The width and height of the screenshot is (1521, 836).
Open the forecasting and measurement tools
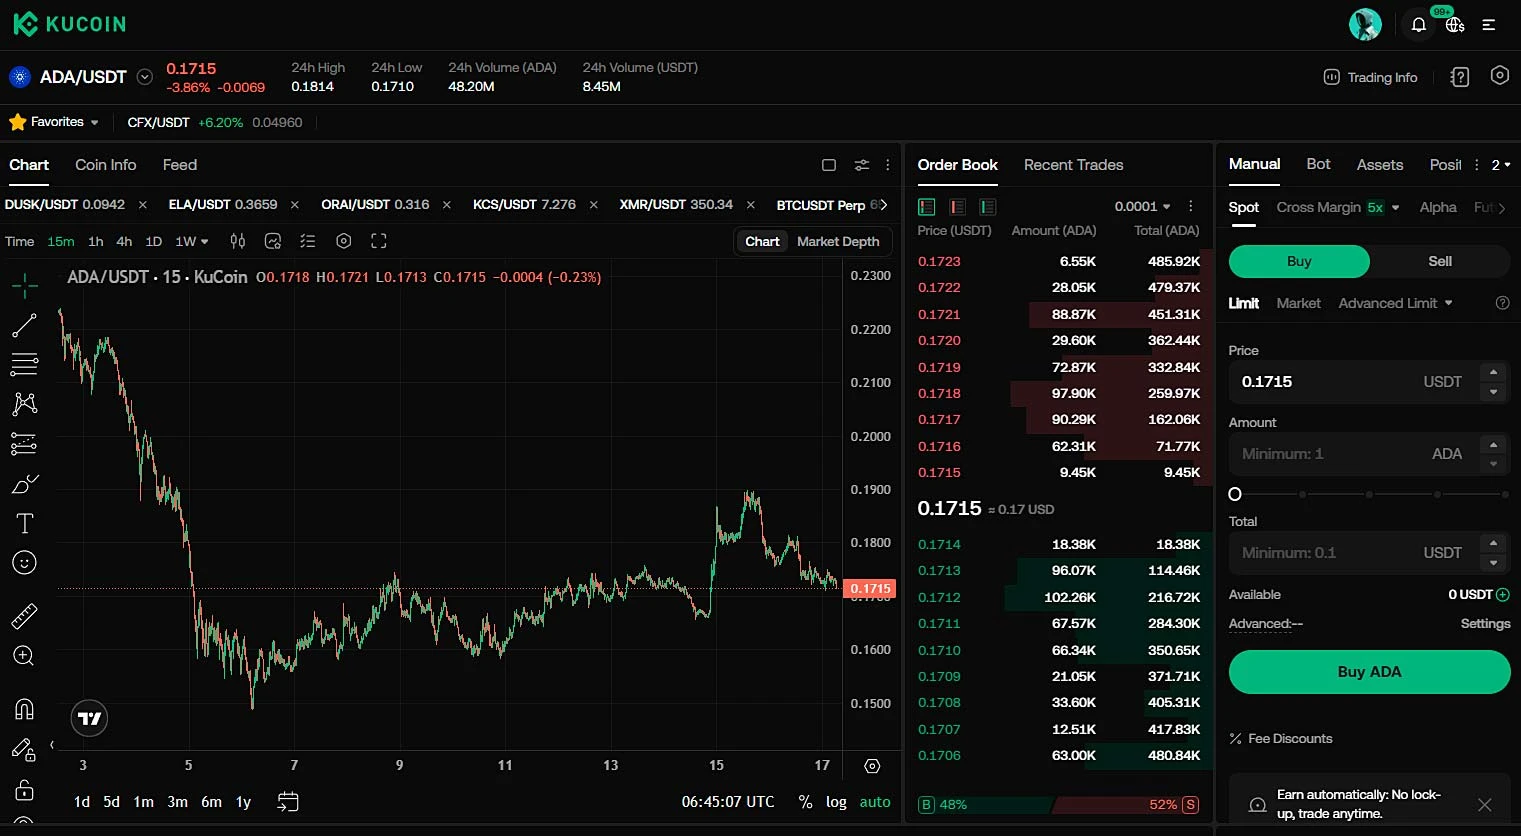point(24,443)
